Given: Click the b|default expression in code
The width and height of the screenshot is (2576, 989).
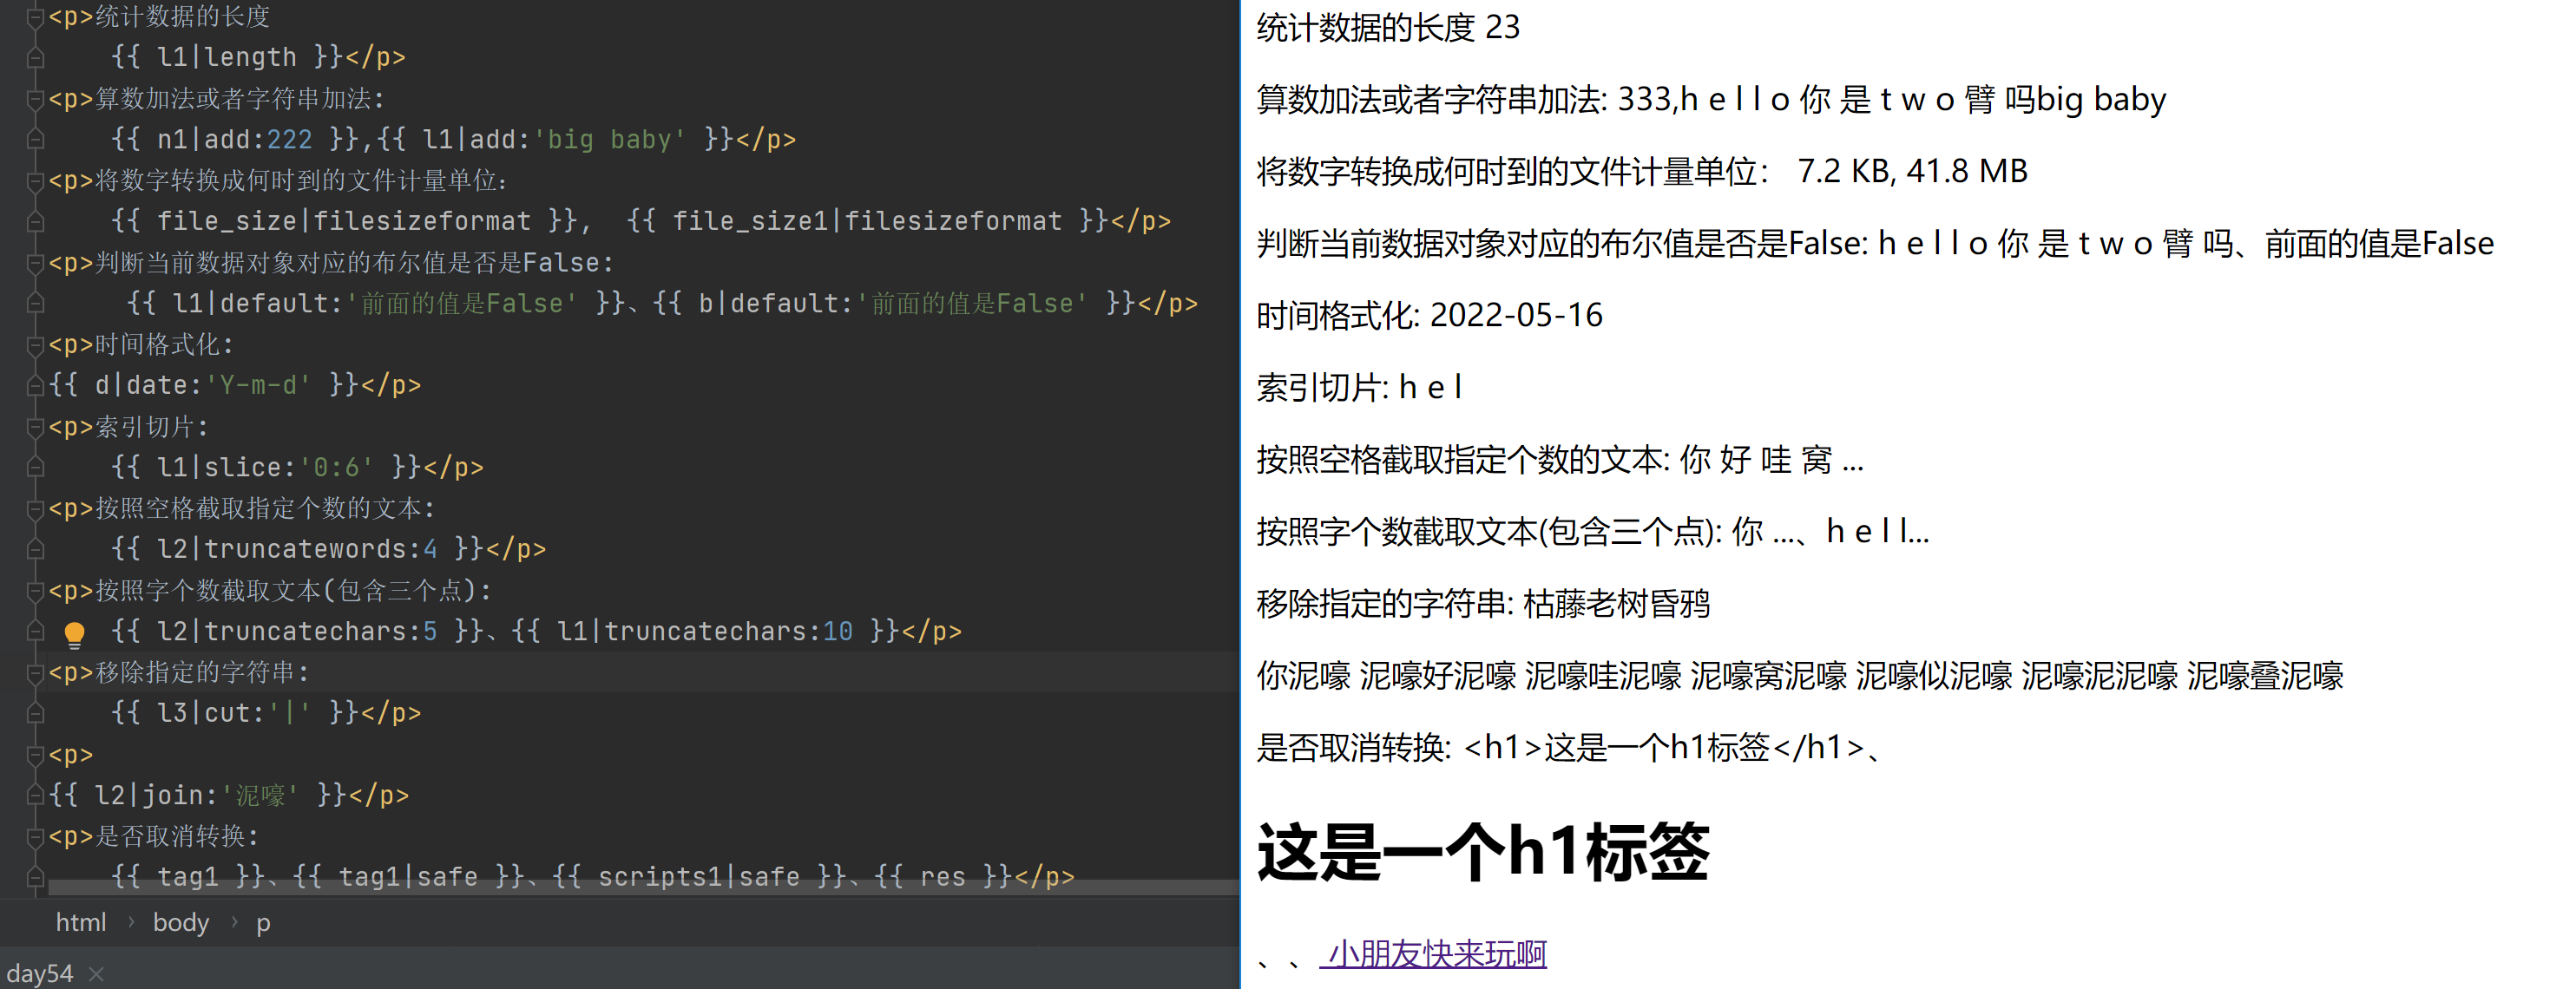Looking at the screenshot, I should click(894, 303).
